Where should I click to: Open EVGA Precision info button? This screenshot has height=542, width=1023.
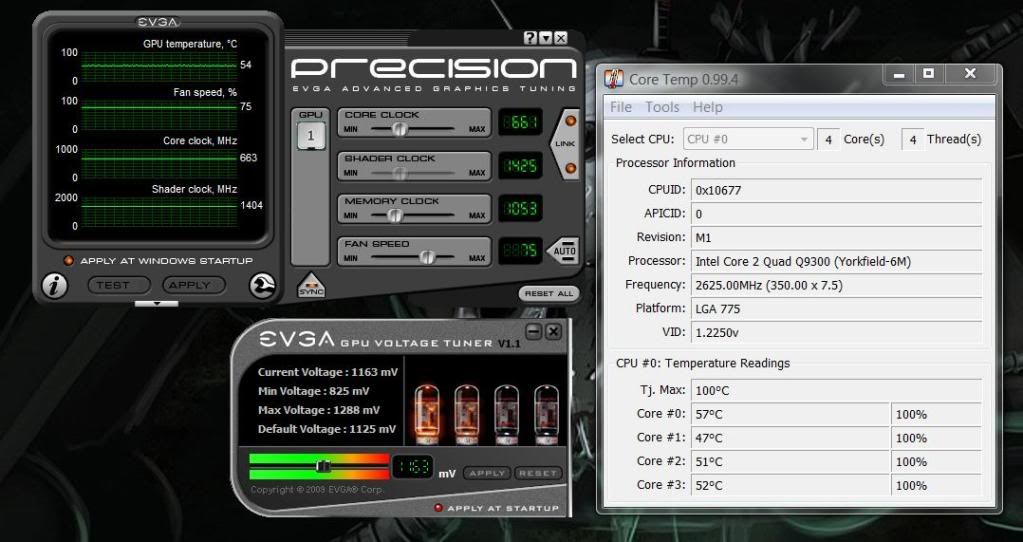tap(54, 285)
